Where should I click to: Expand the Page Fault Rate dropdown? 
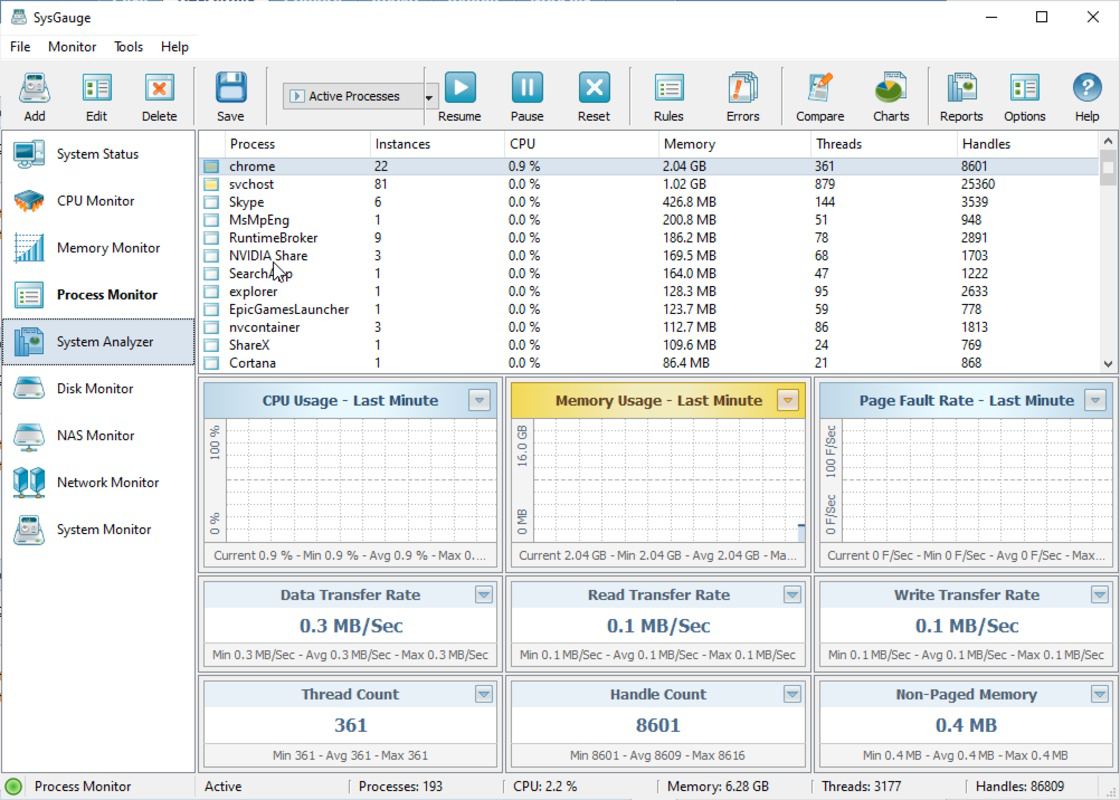(1095, 401)
